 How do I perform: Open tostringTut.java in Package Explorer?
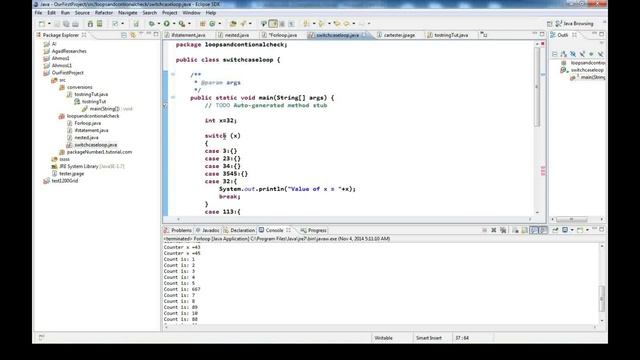pyautogui.click(x=91, y=94)
